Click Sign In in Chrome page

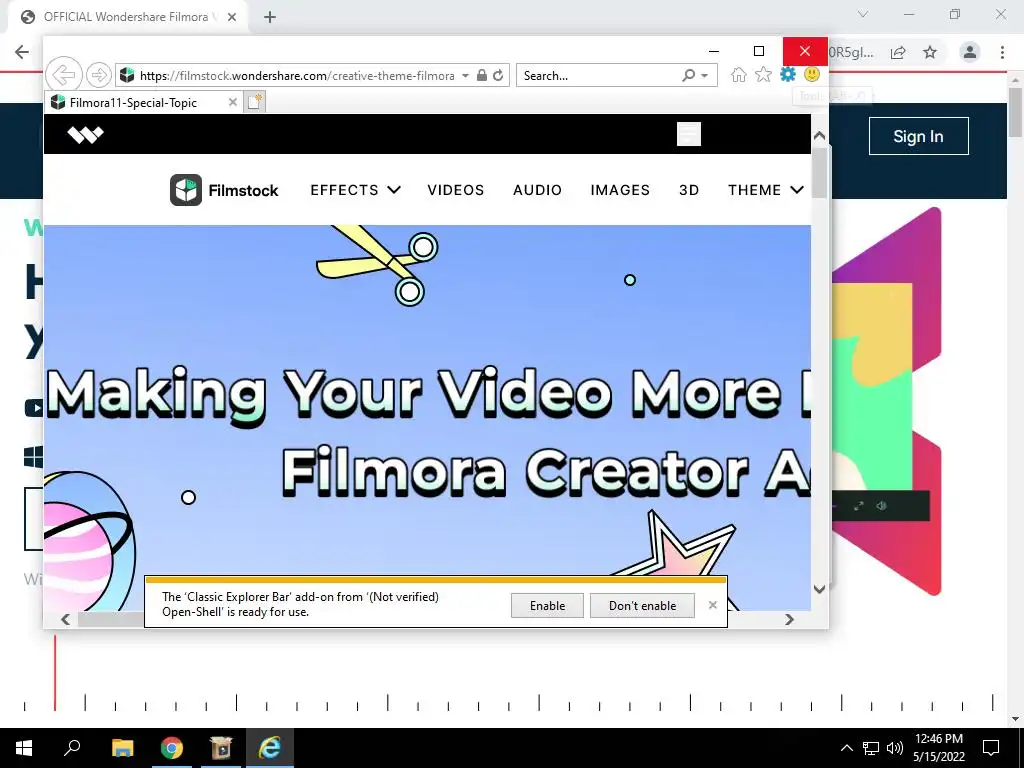(918, 136)
